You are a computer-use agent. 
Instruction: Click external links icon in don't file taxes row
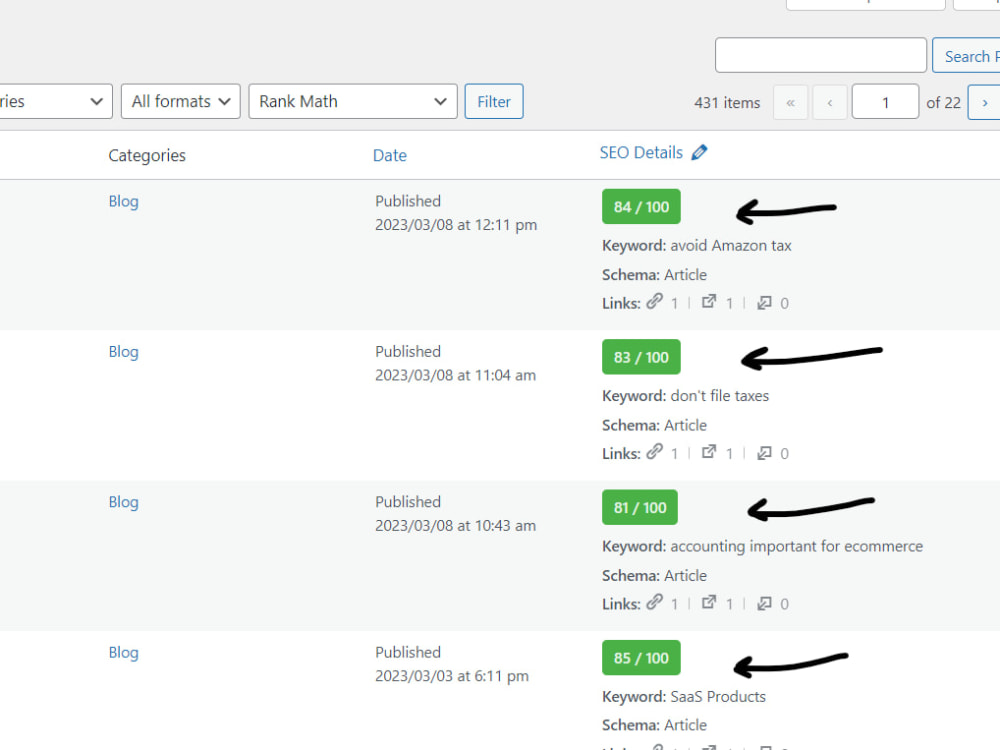(709, 452)
